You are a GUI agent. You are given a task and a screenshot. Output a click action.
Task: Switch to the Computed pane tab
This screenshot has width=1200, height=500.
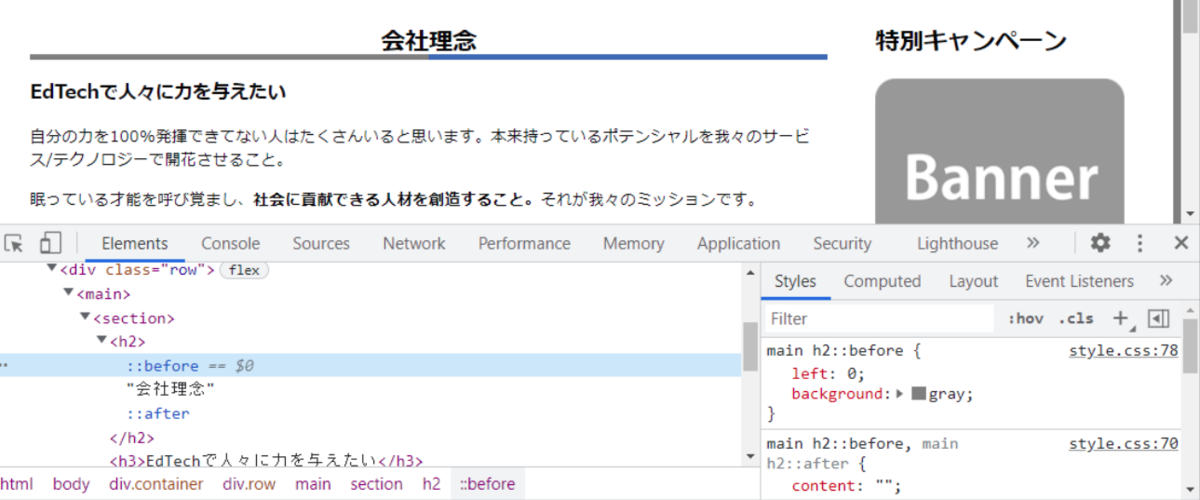[x=882, y=281]
